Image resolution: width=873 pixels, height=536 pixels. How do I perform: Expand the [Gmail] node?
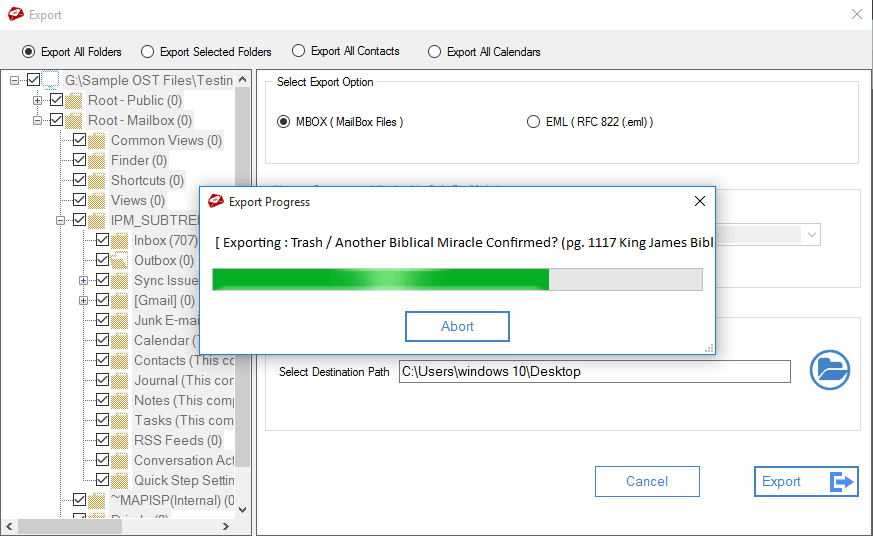click(83, 301)
